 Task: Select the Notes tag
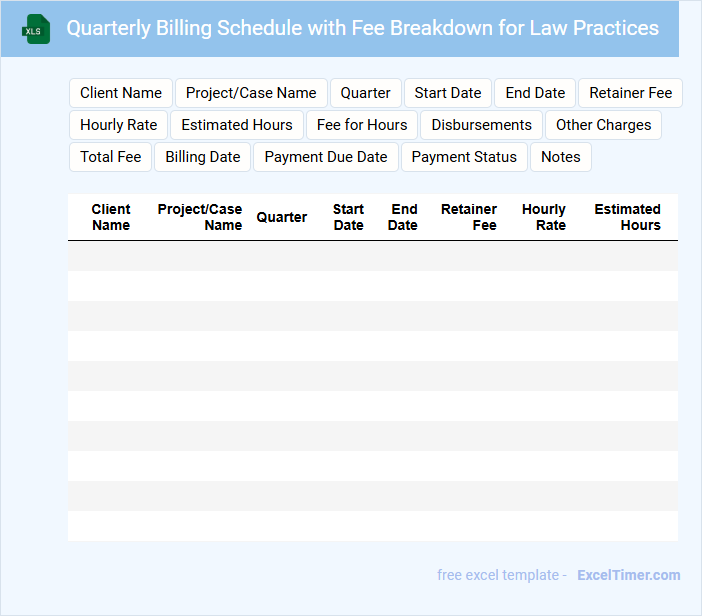(x=561, y=157)
